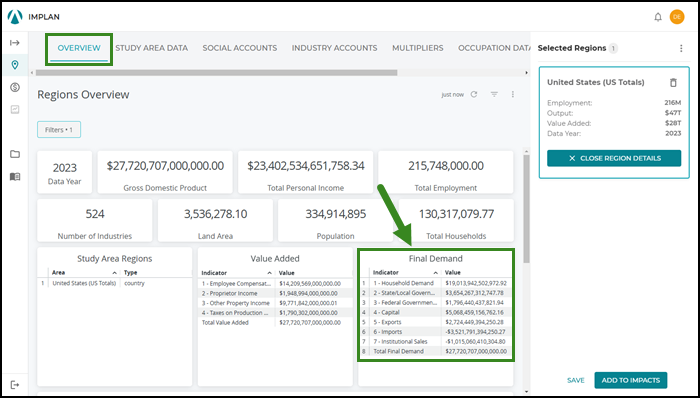Open the DE user avatar menu

pyautogui.click(x=677, y=17)
